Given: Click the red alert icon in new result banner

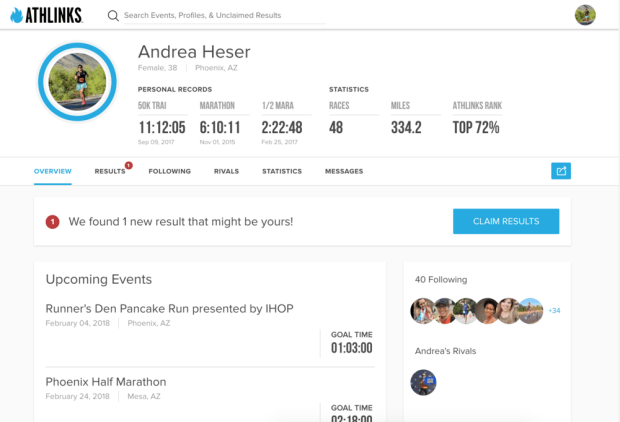Looking at the screenshot, I should 52,221.
